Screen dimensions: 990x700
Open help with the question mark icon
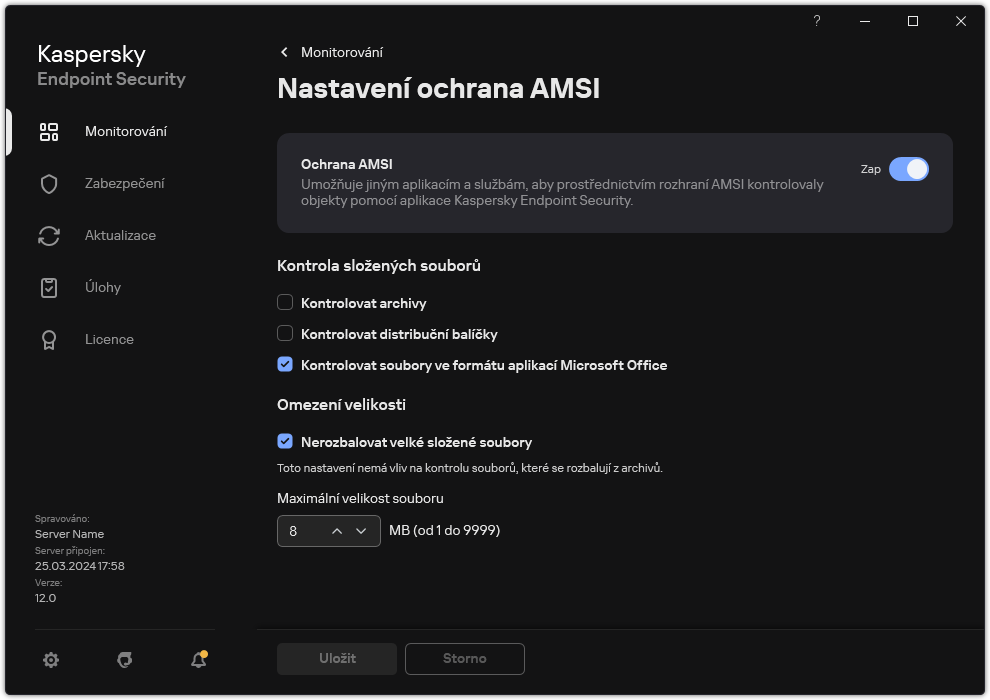(817, 21)
